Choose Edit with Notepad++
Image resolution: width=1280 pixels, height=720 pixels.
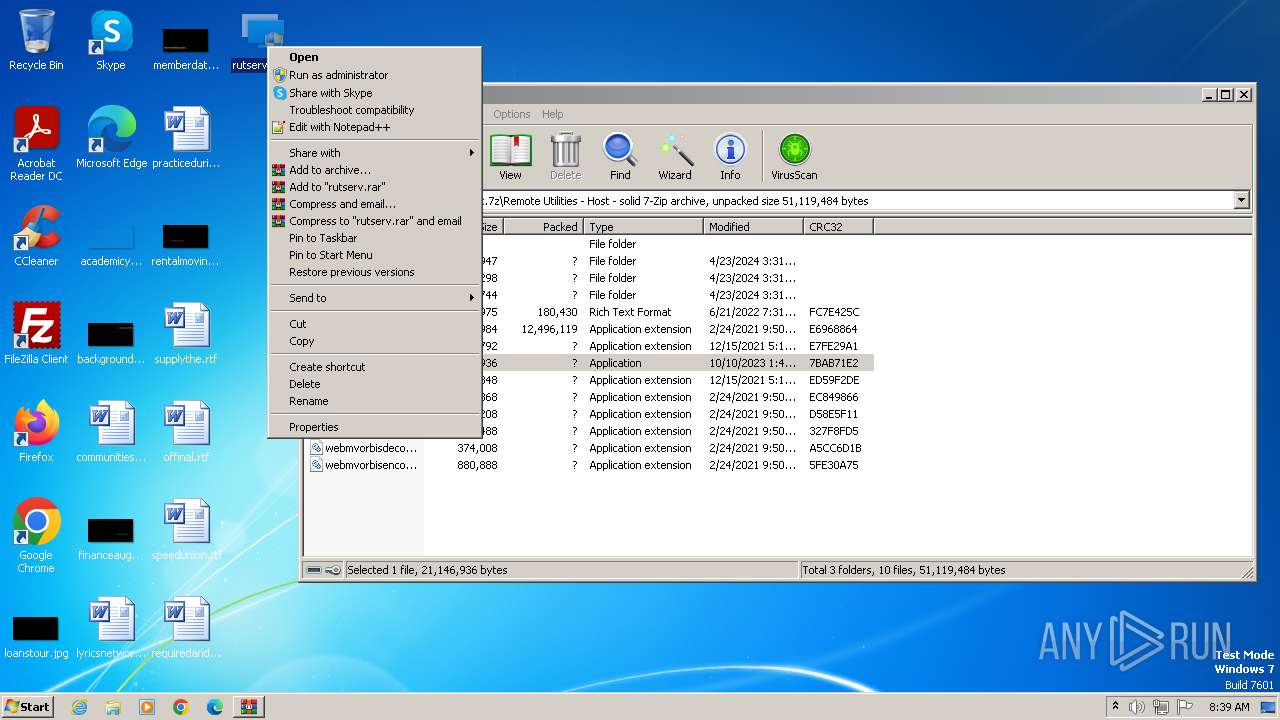click(375, 127)
